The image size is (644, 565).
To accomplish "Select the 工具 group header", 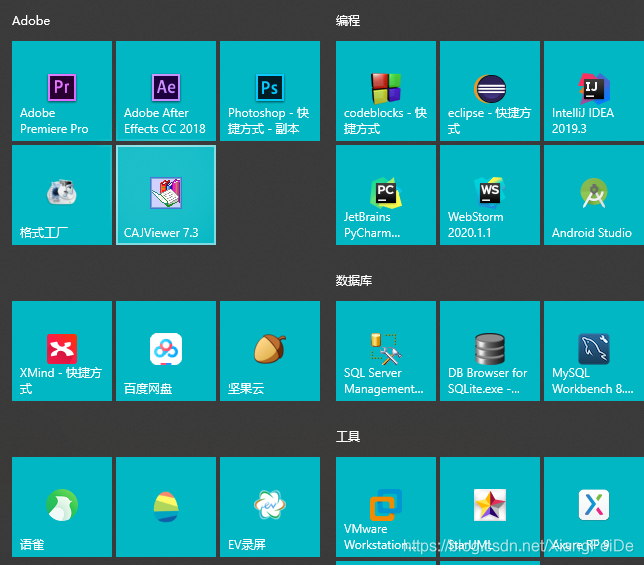I will tap(348, 436).
